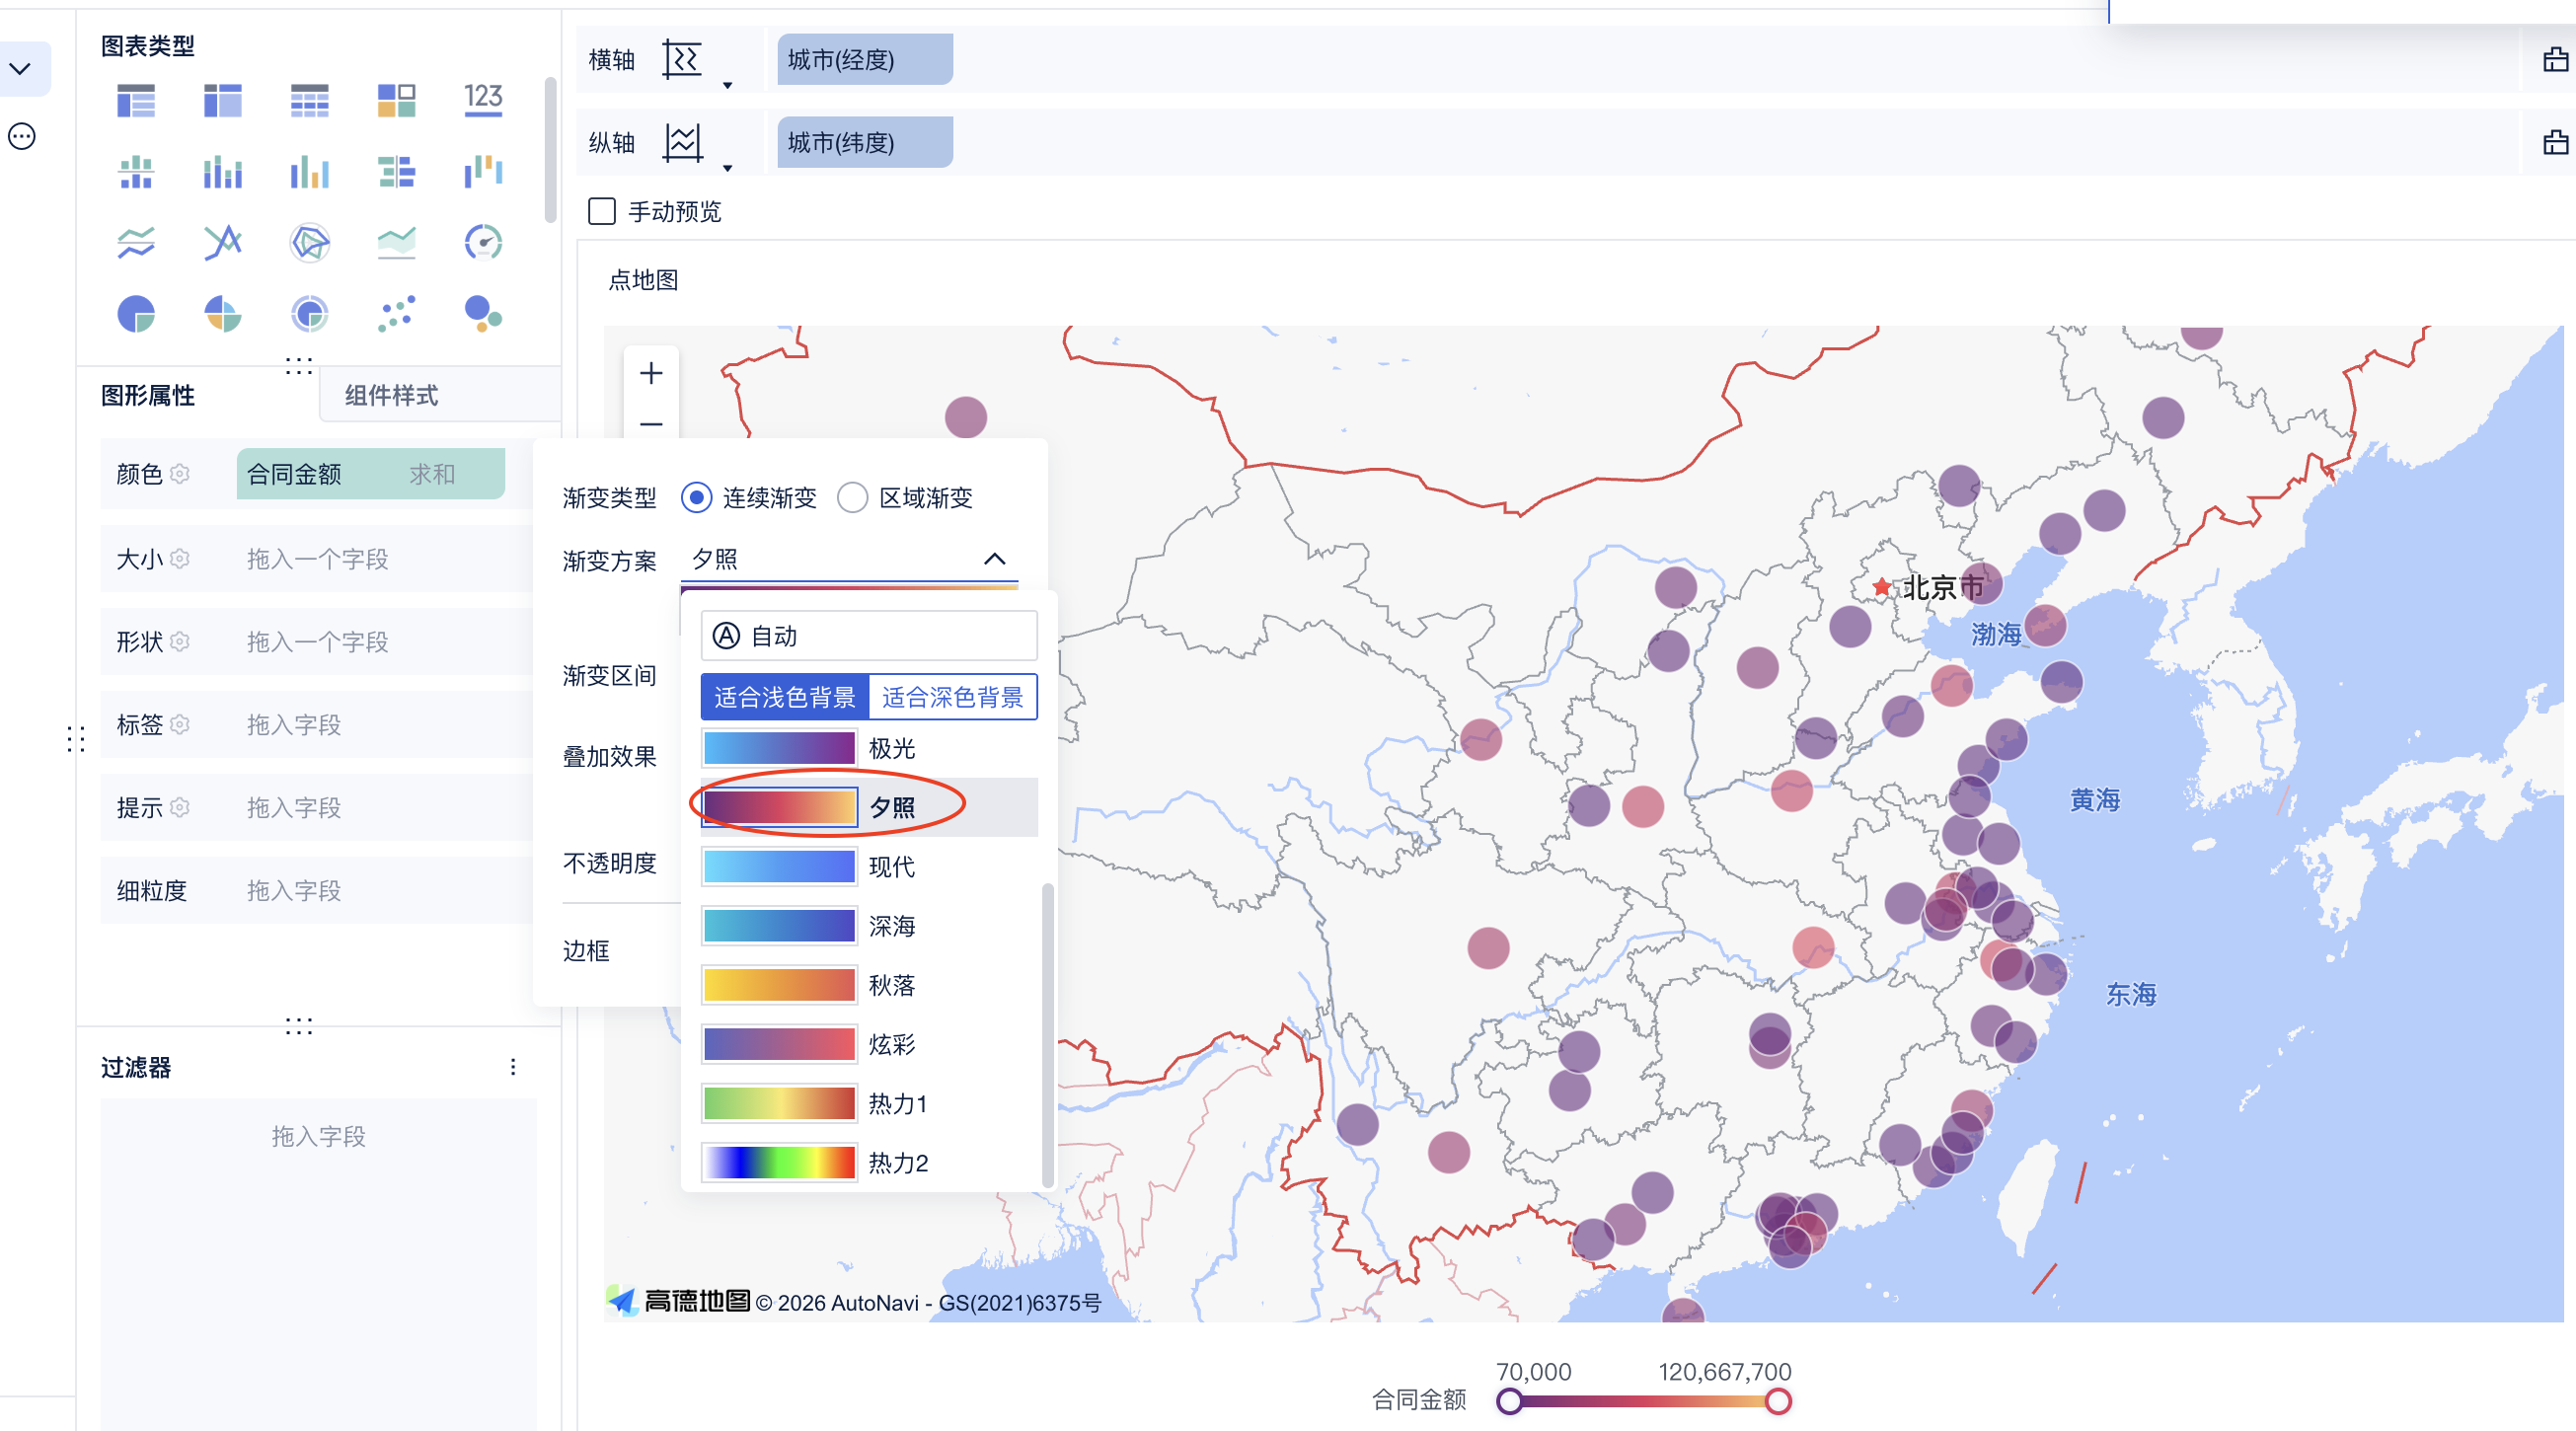
Task: Click the map zoom out minus button
Action: [x=651, y=424]
